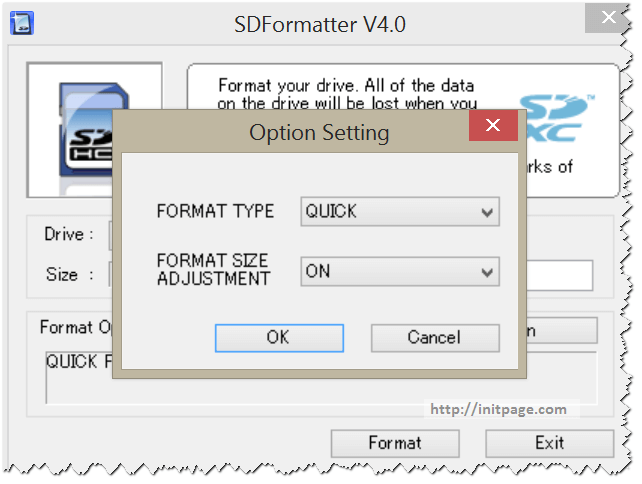Confirm Option Setting with OK button
Image resolution: width=642 pixels, height=484 pixels.
click(279, 338)
